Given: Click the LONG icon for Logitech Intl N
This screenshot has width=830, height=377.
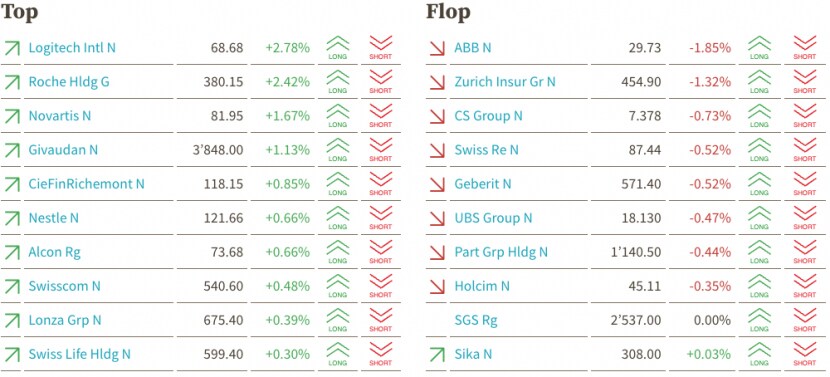Looking at the screenshot, I should click(338, 48).
